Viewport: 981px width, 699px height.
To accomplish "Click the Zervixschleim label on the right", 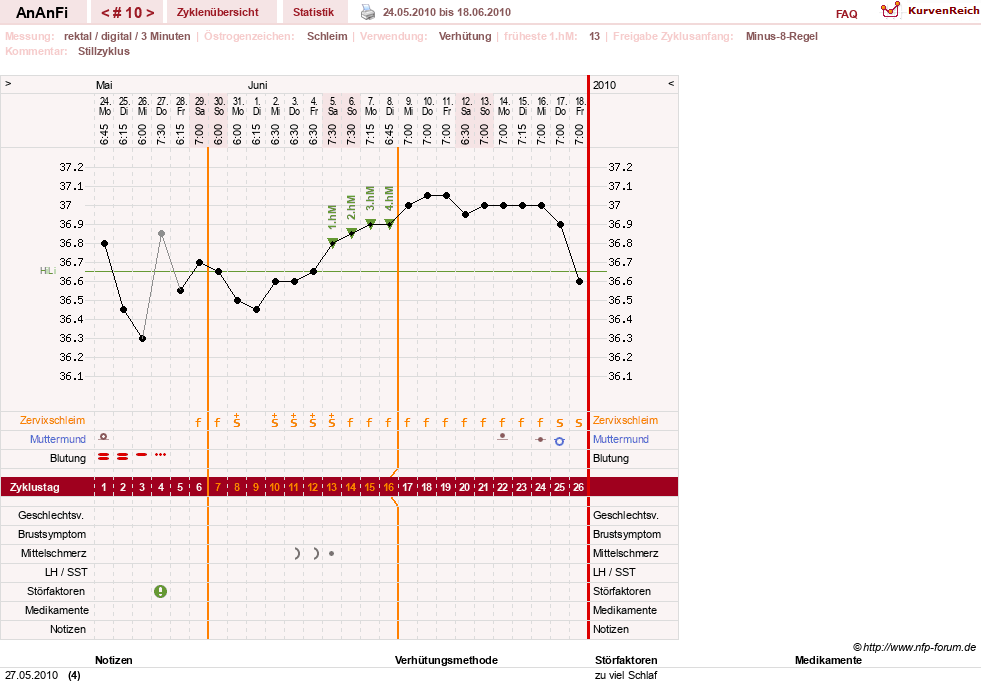I will coord(625,421).
